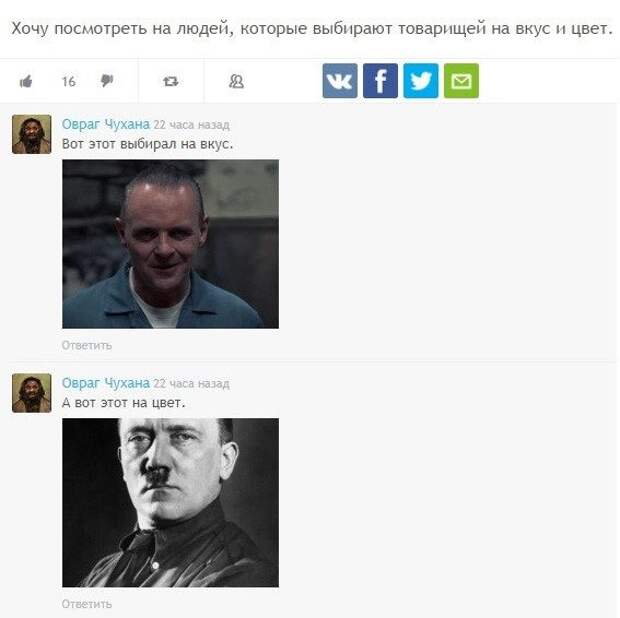Open color photo attached to first comment
The width and height of the screenshot is (620, 618).
click(x=170, y=244)
